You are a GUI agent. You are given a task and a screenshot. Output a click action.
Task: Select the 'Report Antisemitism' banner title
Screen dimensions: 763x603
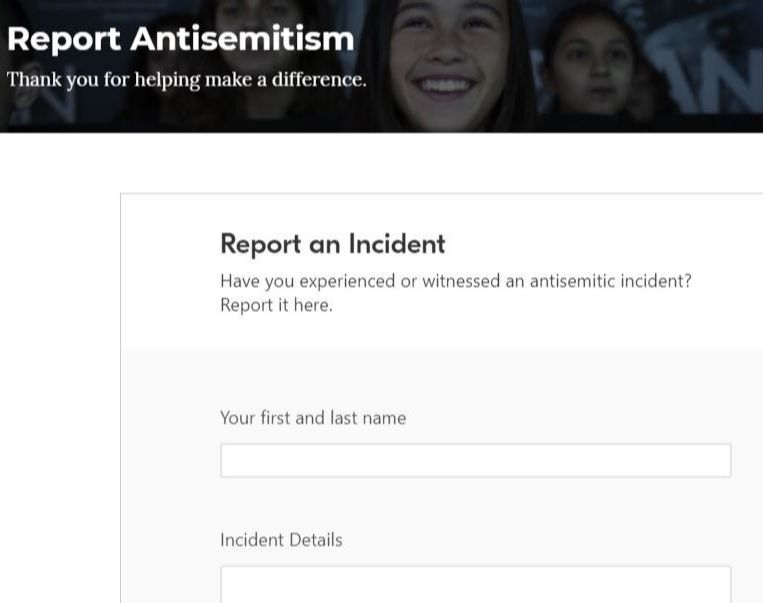tap(181, 39)
